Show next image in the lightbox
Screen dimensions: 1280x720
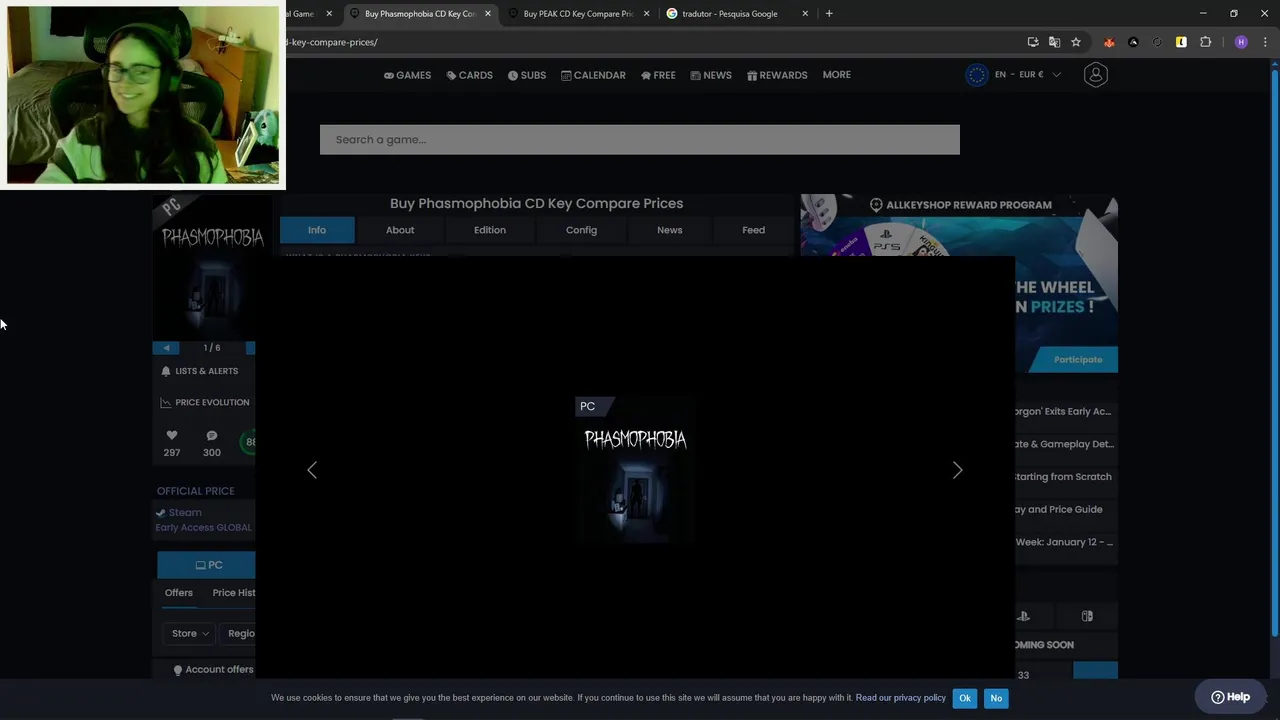[x=957, y=470]
